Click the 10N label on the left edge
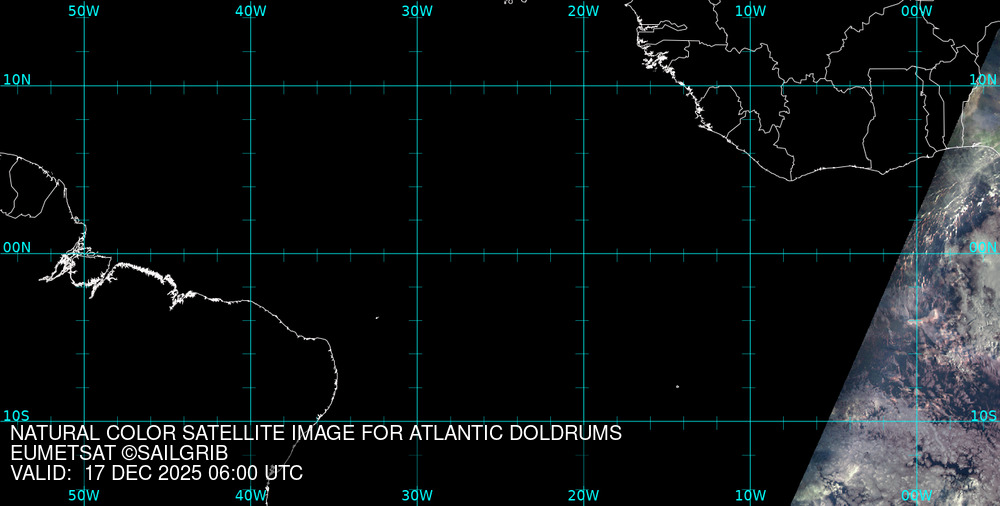 tap(16, 79)
